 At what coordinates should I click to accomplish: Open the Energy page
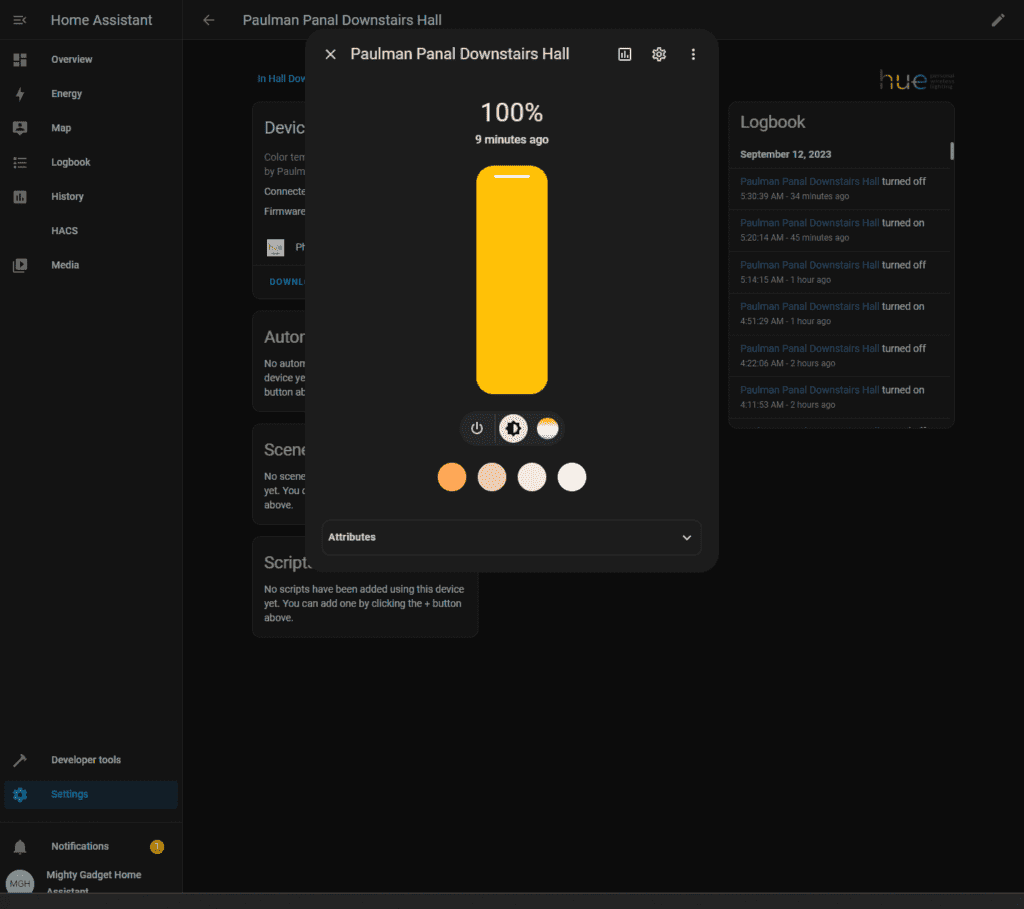point(67,94)
